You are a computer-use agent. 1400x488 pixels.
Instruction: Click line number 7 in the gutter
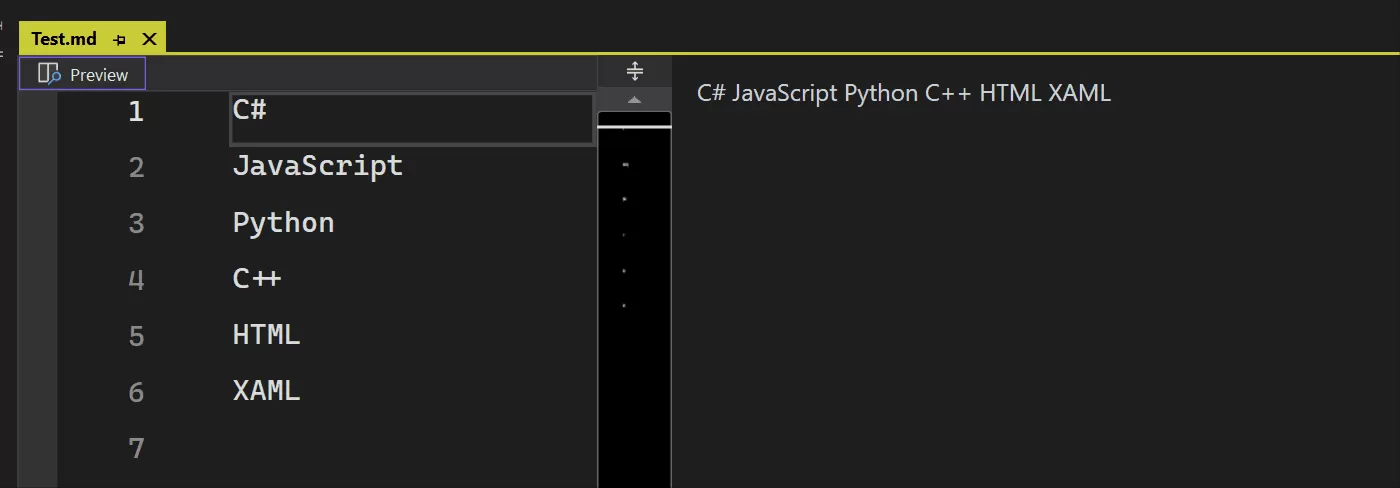tap(136, 448)
